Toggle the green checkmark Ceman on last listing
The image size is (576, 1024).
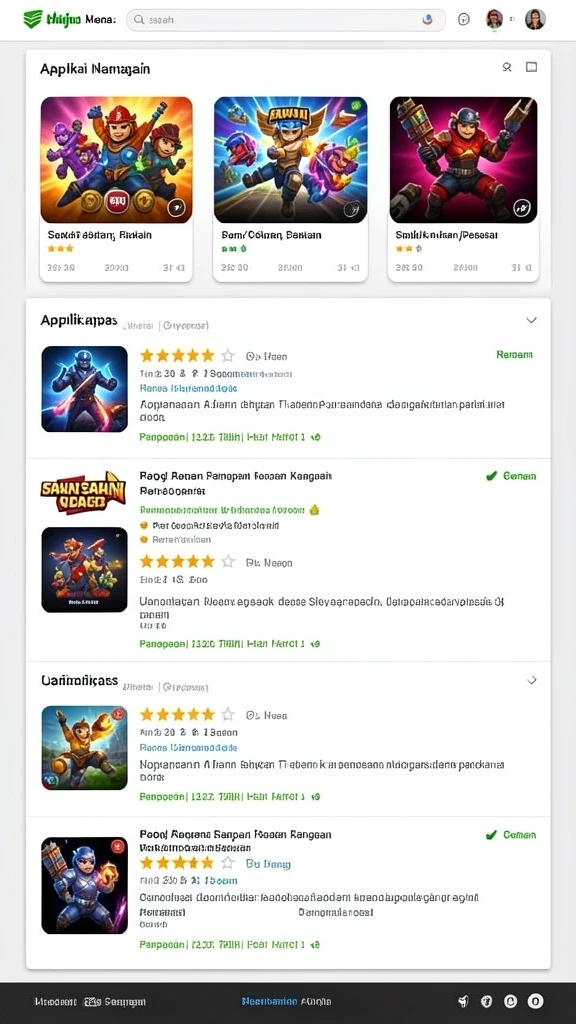pyautogui.click(x=511, y=835)
